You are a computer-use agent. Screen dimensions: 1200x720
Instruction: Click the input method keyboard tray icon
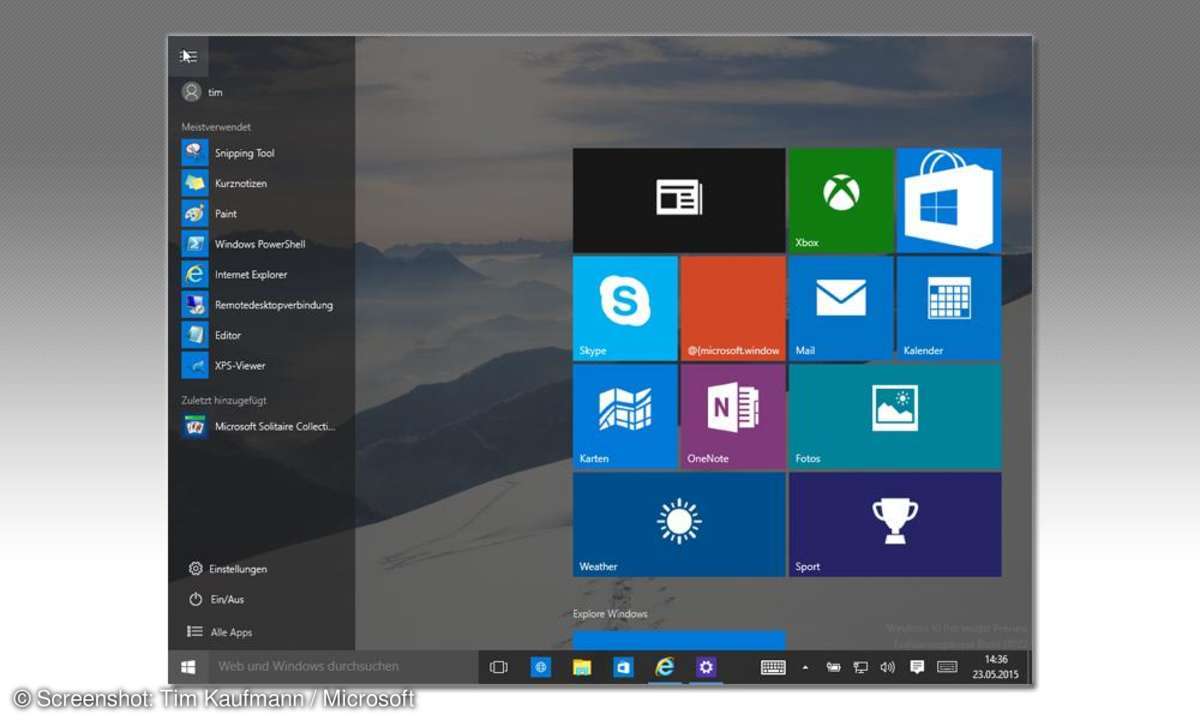click(x=947, y=667)
